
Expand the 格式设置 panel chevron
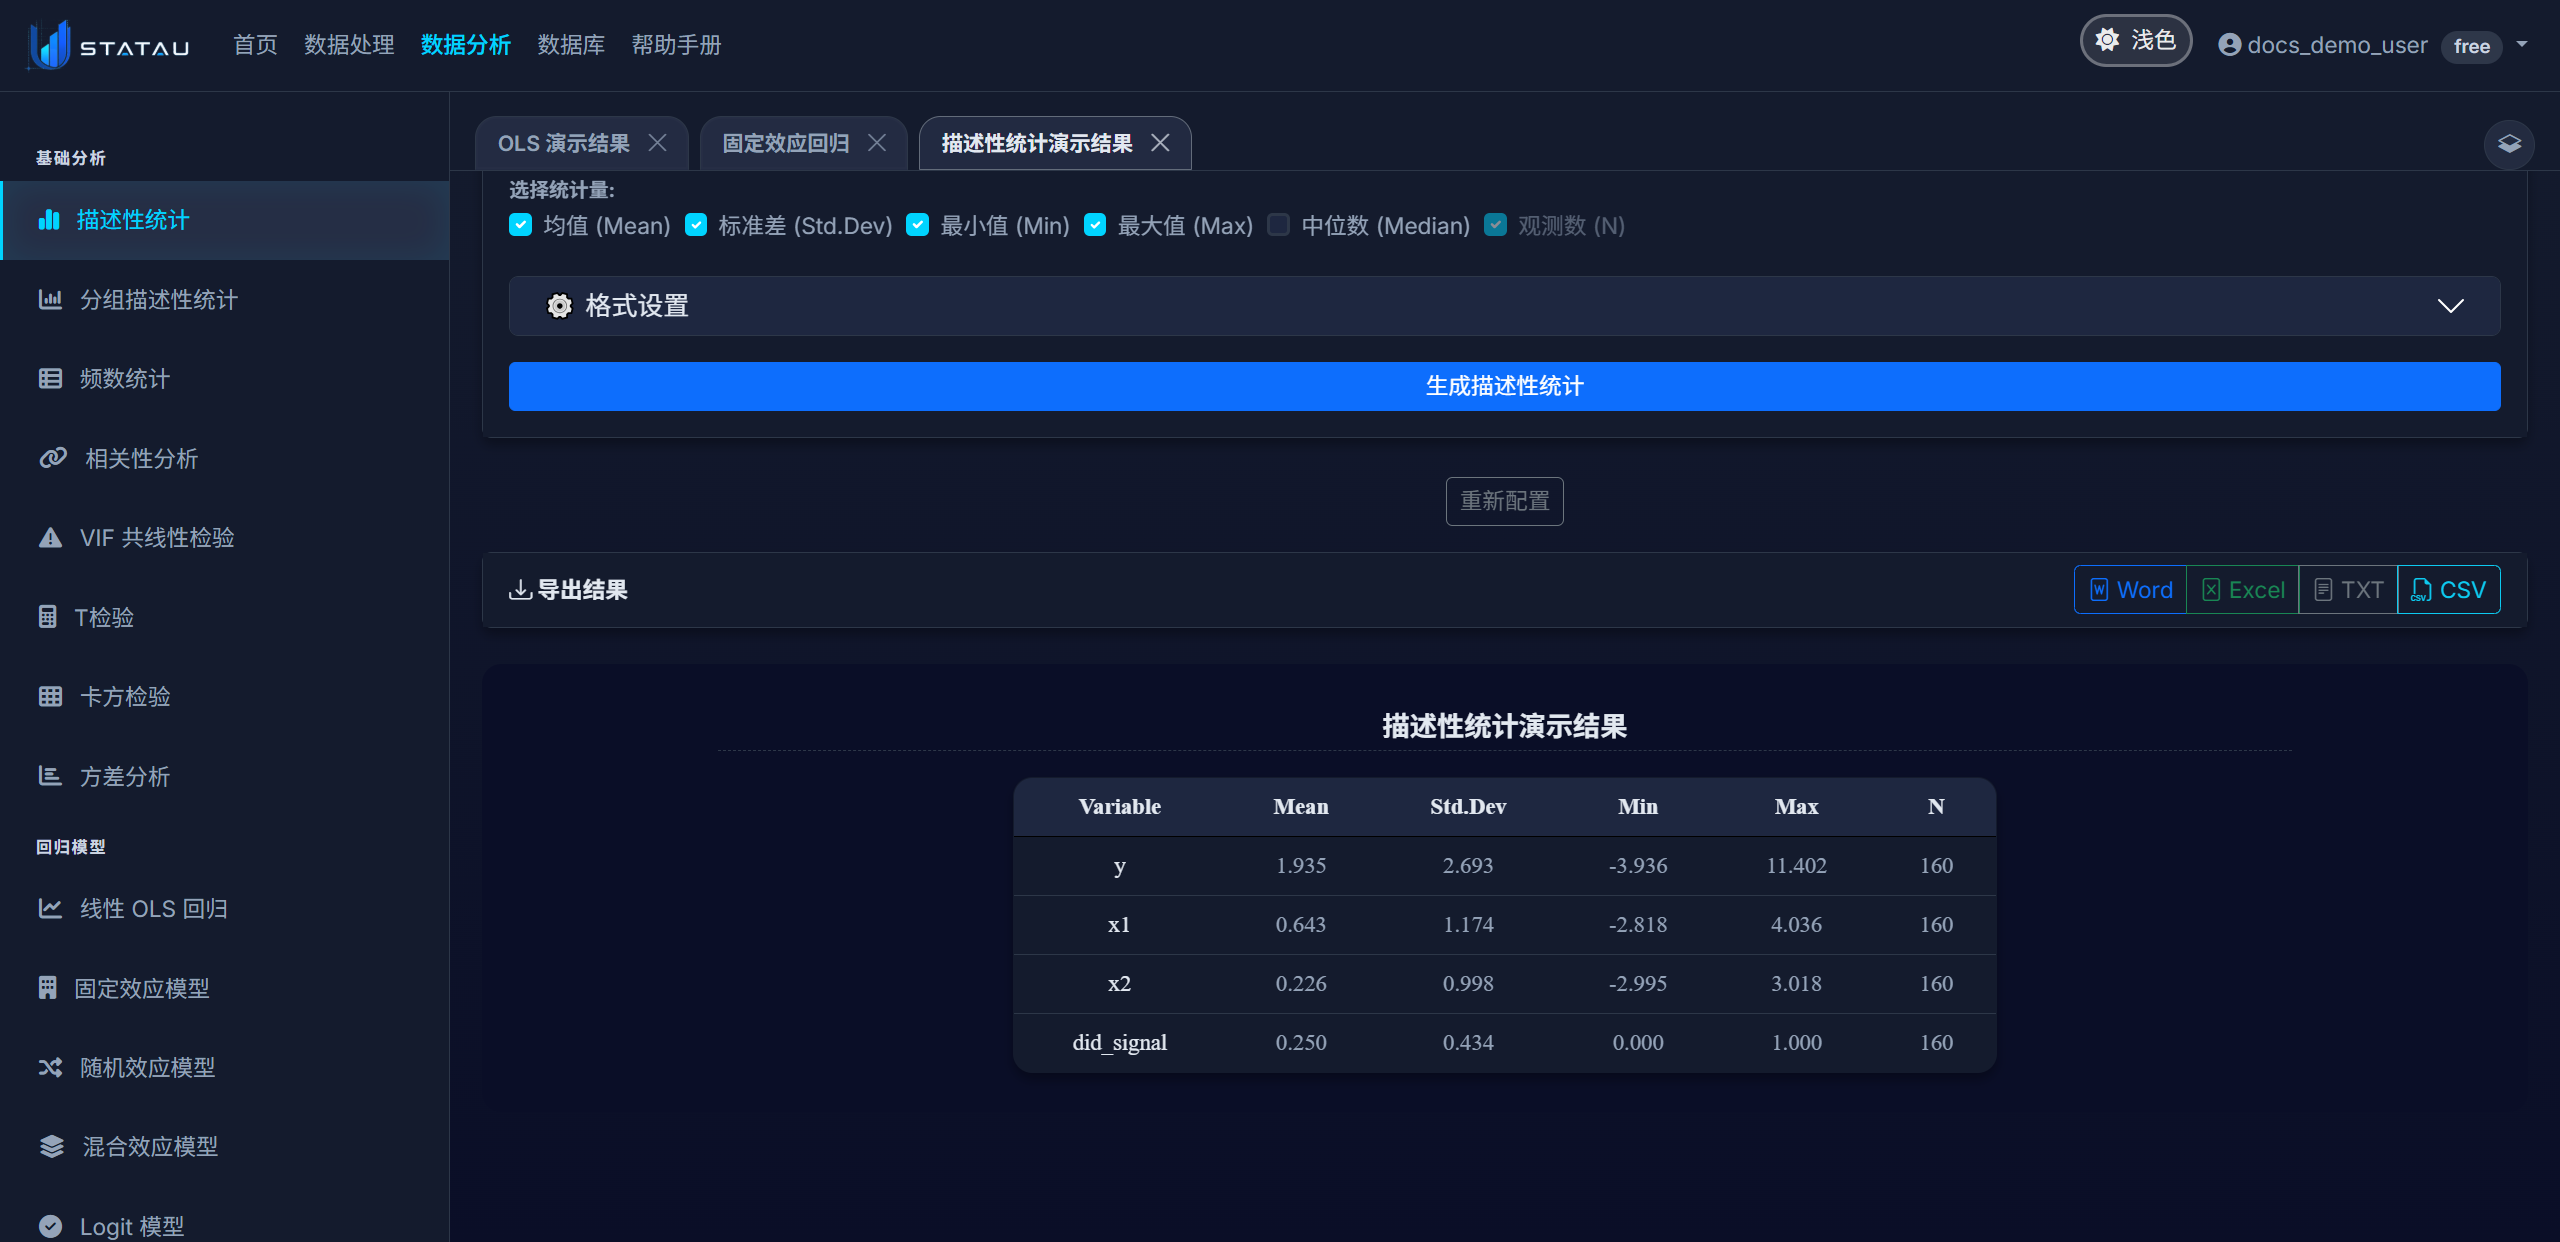tap(2450, 306)
